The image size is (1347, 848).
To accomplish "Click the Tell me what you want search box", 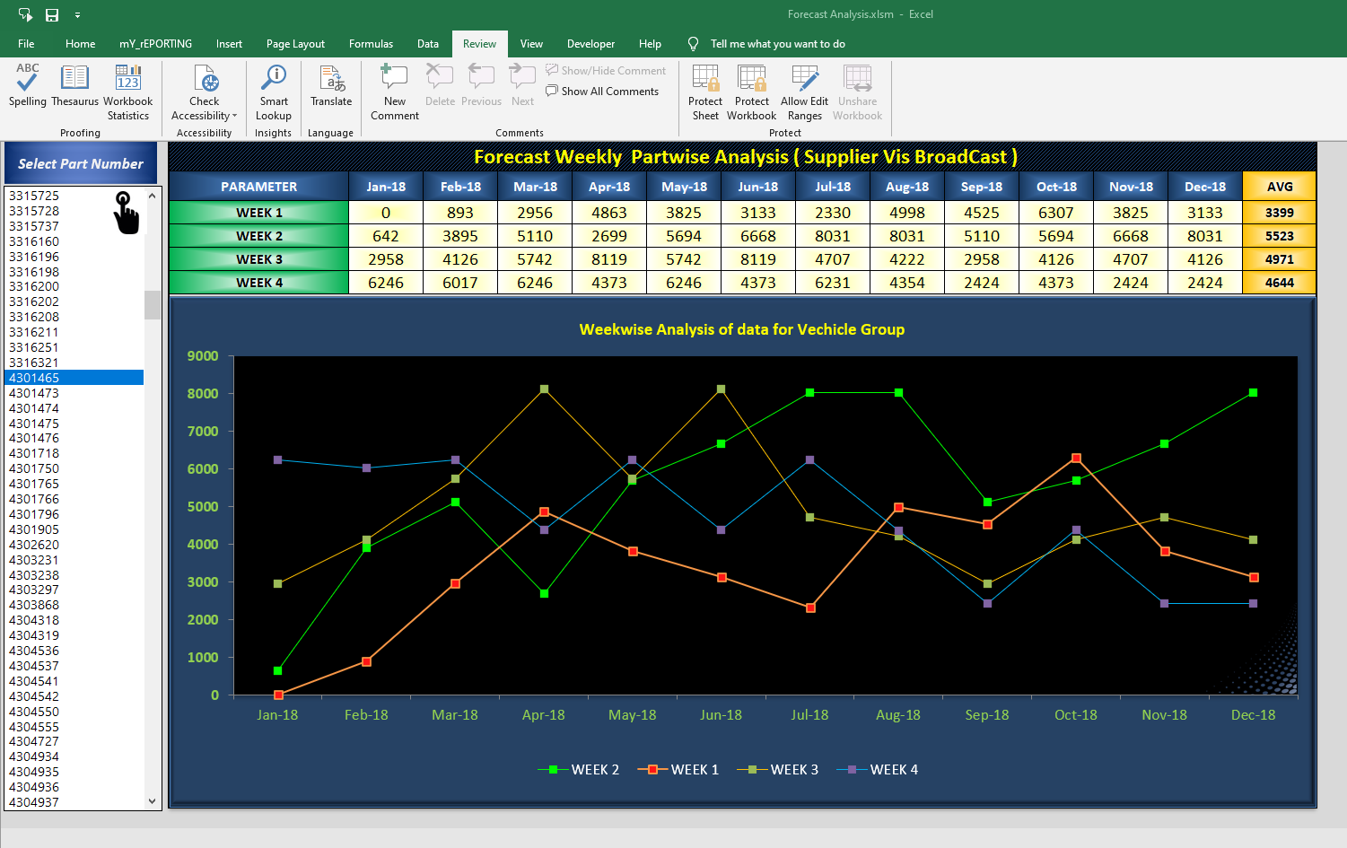I will click(777, 44).
